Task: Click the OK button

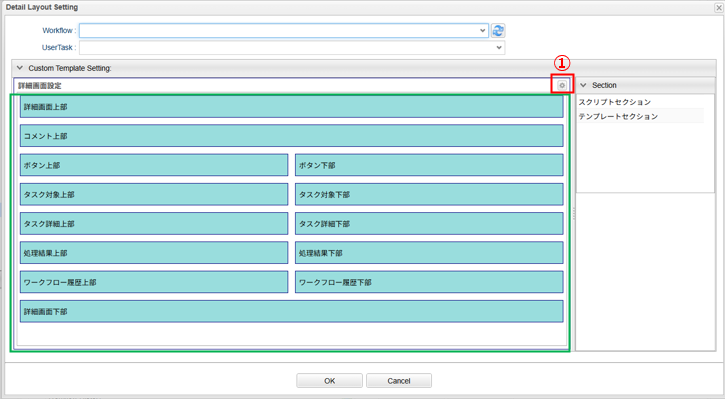Action: 329,381
